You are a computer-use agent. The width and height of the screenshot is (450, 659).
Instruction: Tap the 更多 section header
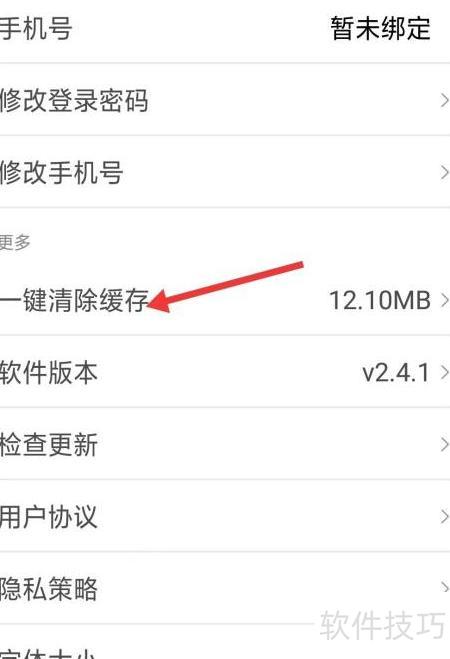coord(15,243)
